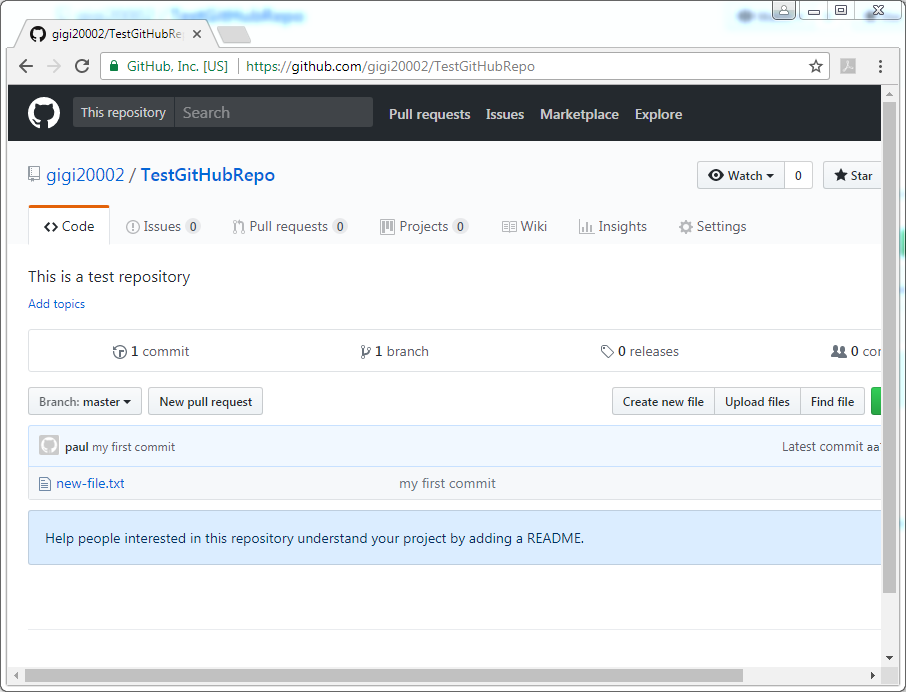
Task: Open the Chrome three-dot menu
Action: pos(880,66)
